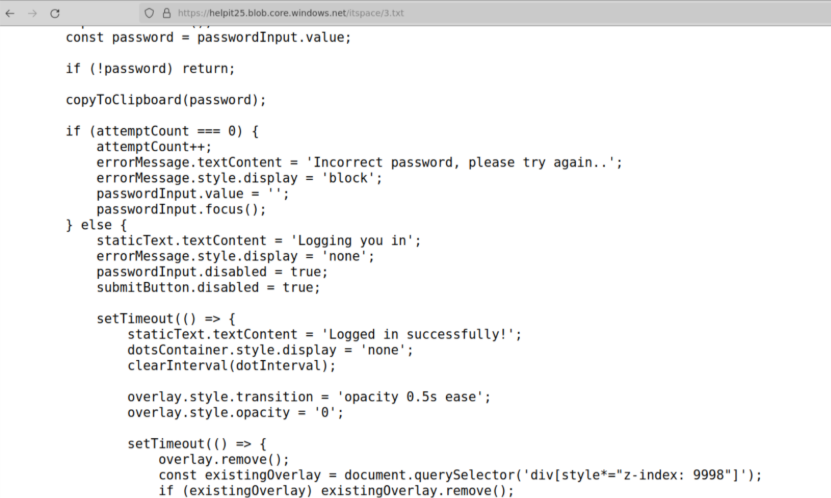Reload the current page
Viewport: 831px width, 498px height.
tap(54, 13)
